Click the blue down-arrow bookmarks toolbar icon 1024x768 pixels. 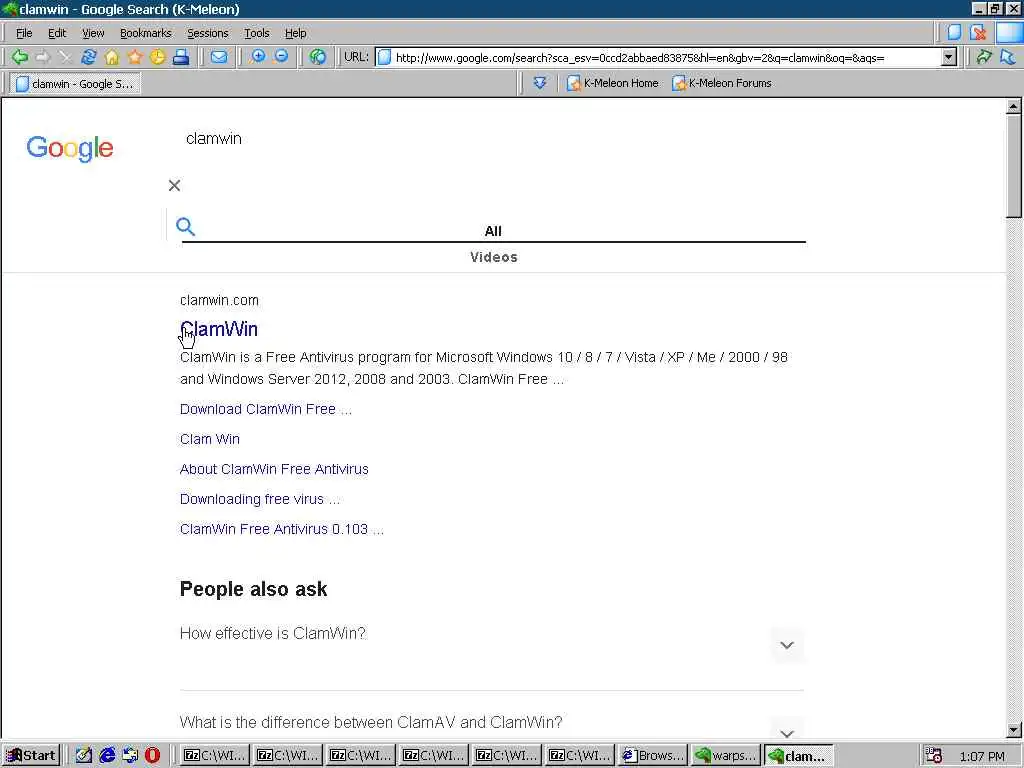click(x=539, y=83)
